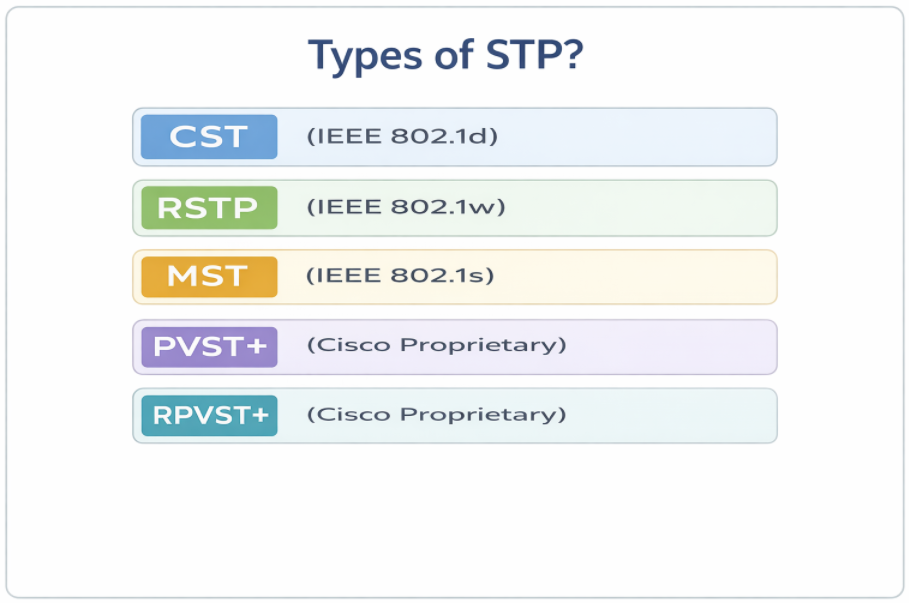Click the blue CST label
Image resolution: width=909 pixels, height=603 pixels.
click(x=209, y=137)
